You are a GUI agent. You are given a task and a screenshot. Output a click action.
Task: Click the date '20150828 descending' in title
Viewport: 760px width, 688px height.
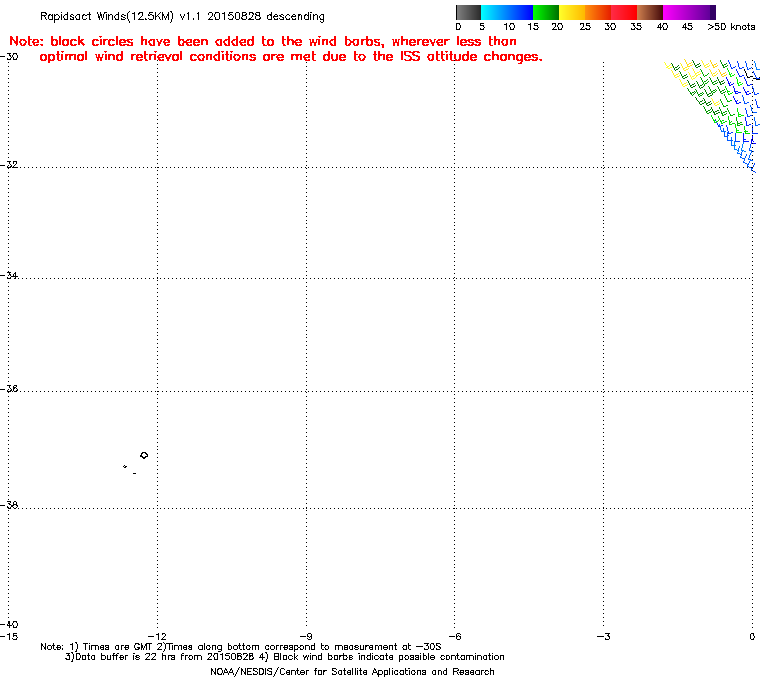click(266, 16)
